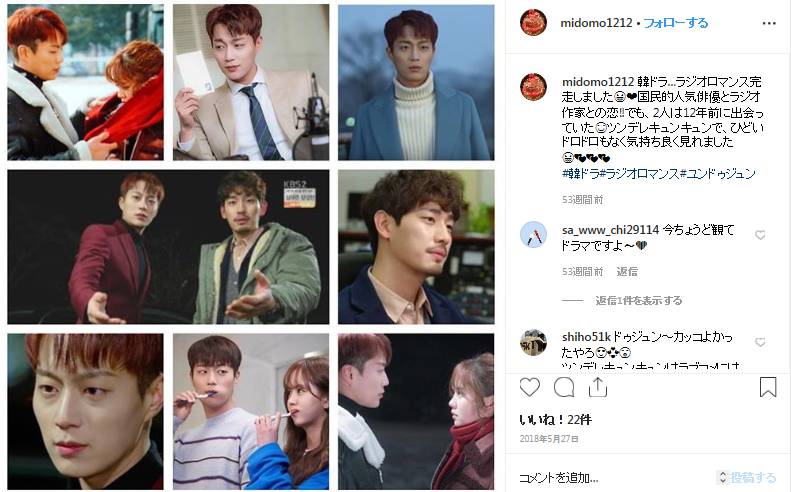
Task: Open the three-dot more options menu
Action: (x=769, y=23)
